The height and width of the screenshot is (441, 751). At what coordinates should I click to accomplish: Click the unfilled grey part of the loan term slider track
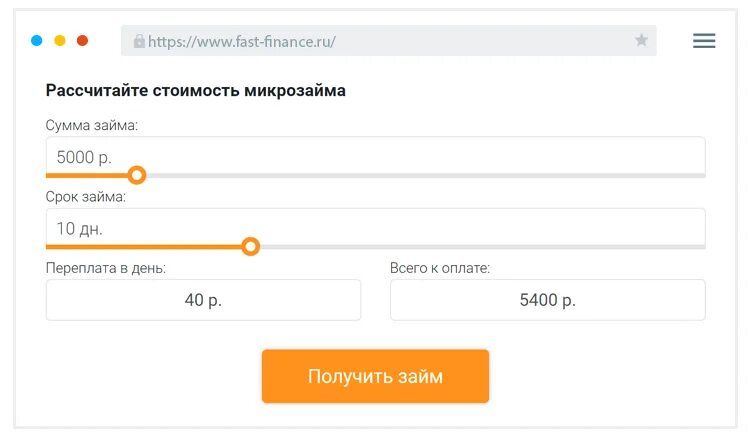pos(480,246)
